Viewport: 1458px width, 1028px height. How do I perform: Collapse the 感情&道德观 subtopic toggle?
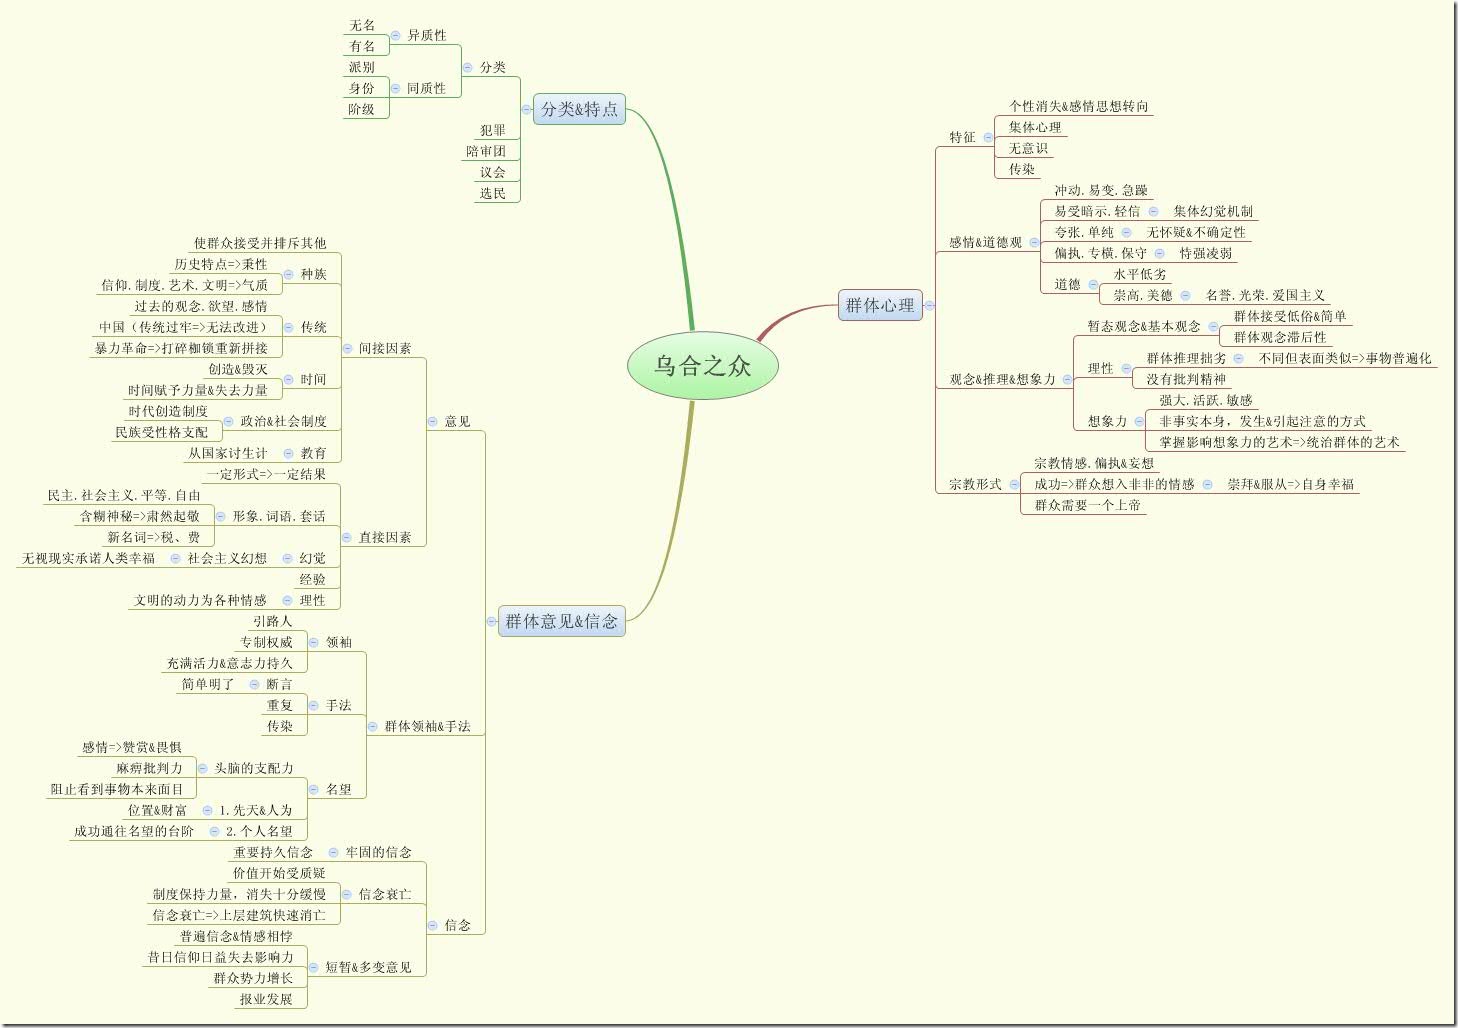pyautogui.click(x=1034, y=242)
